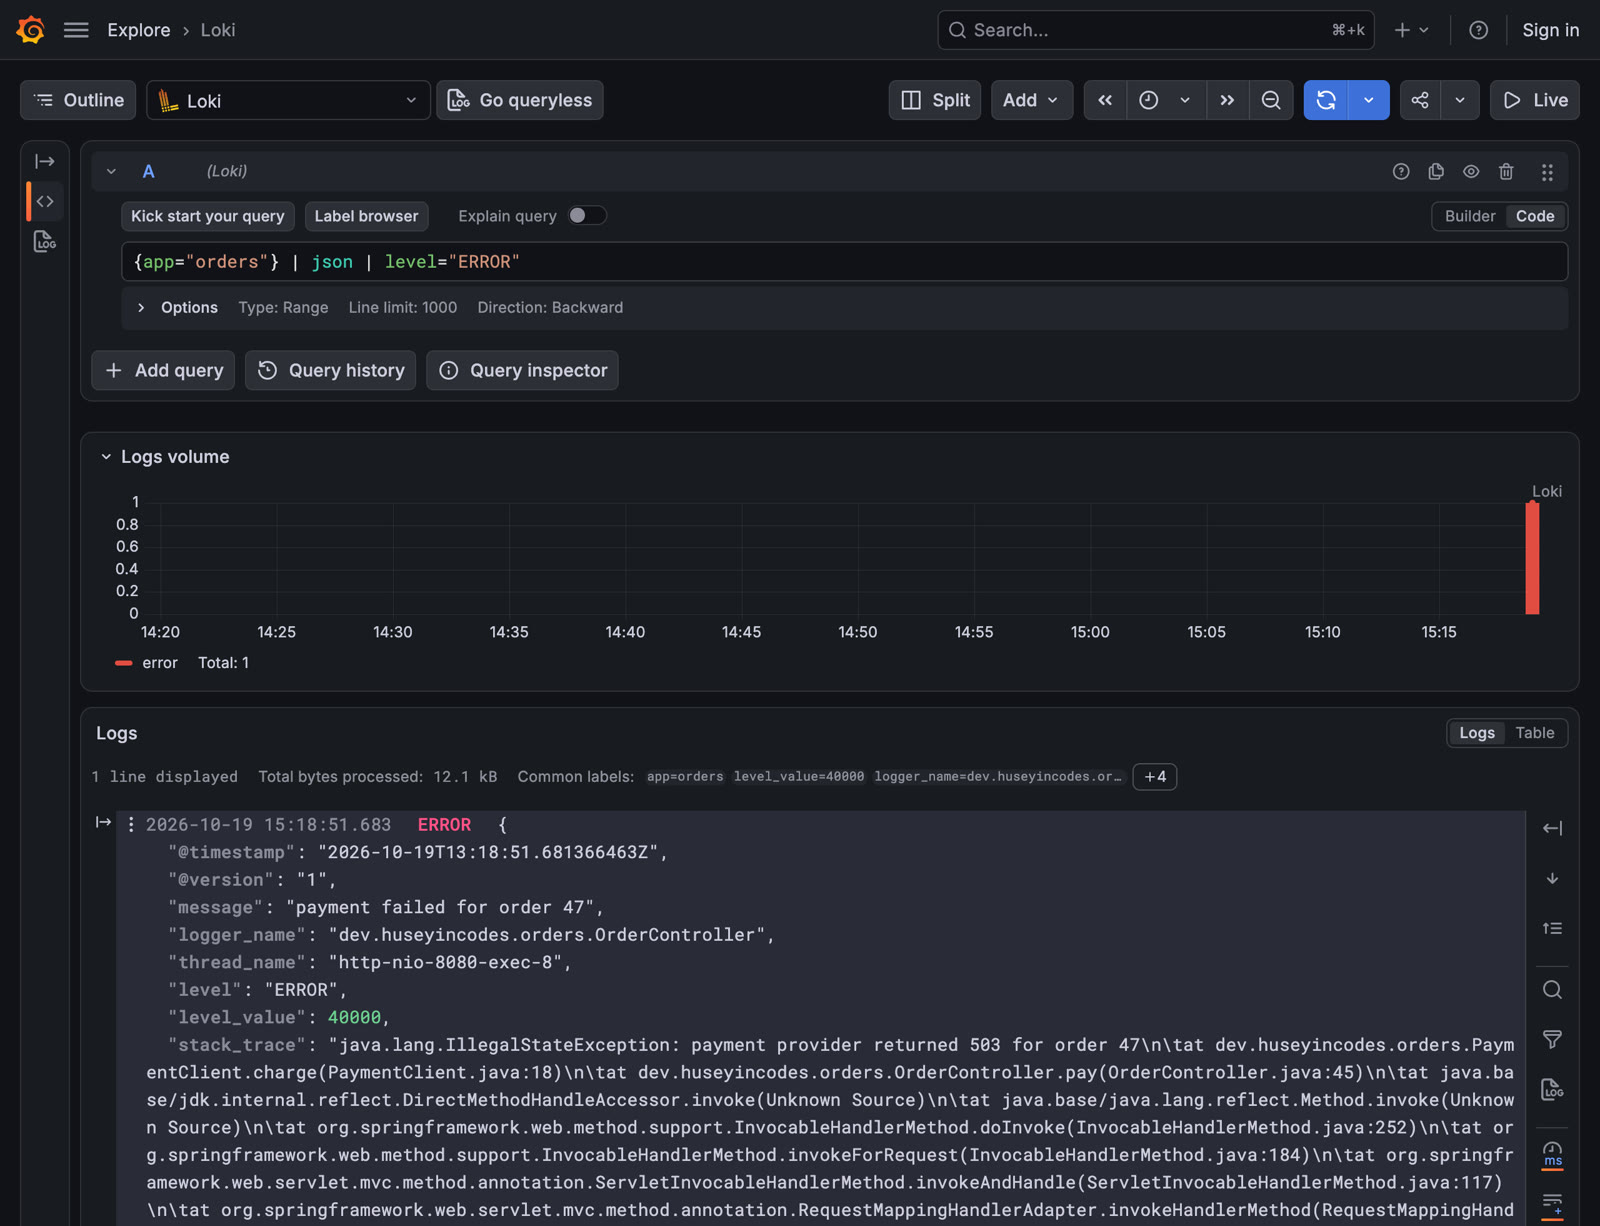The height and width of the screenshot is (1226, 1600).
Task: Zoom out the time range
Action: pos(1271,100)
